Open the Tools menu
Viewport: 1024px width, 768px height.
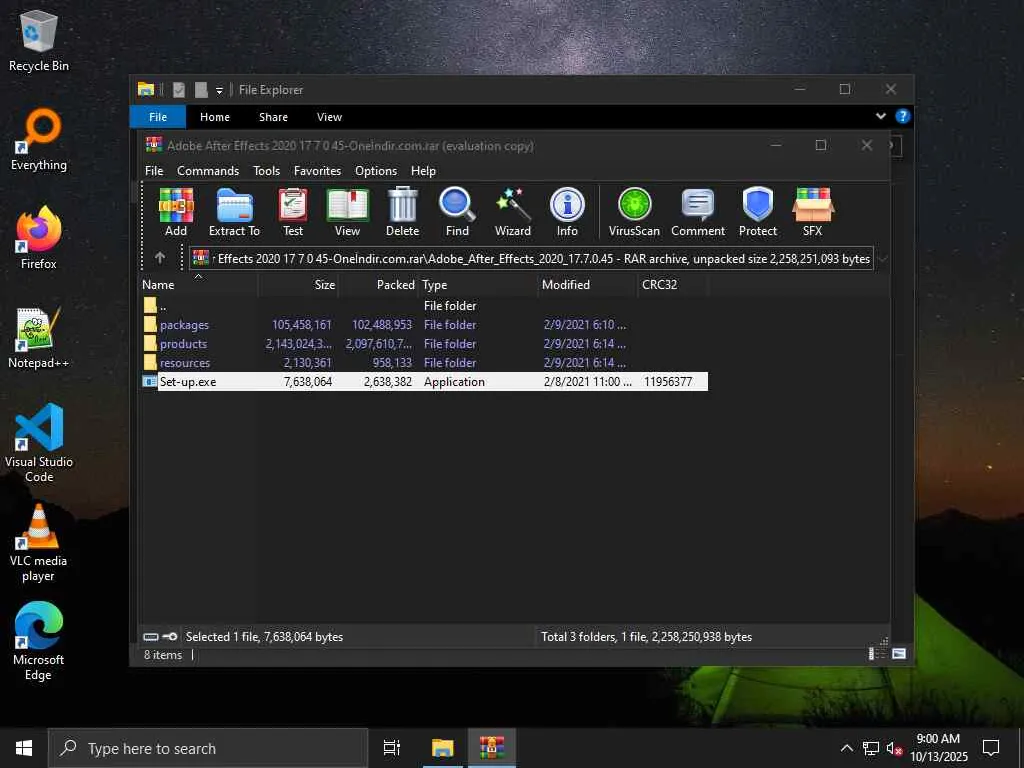(266, 170)
